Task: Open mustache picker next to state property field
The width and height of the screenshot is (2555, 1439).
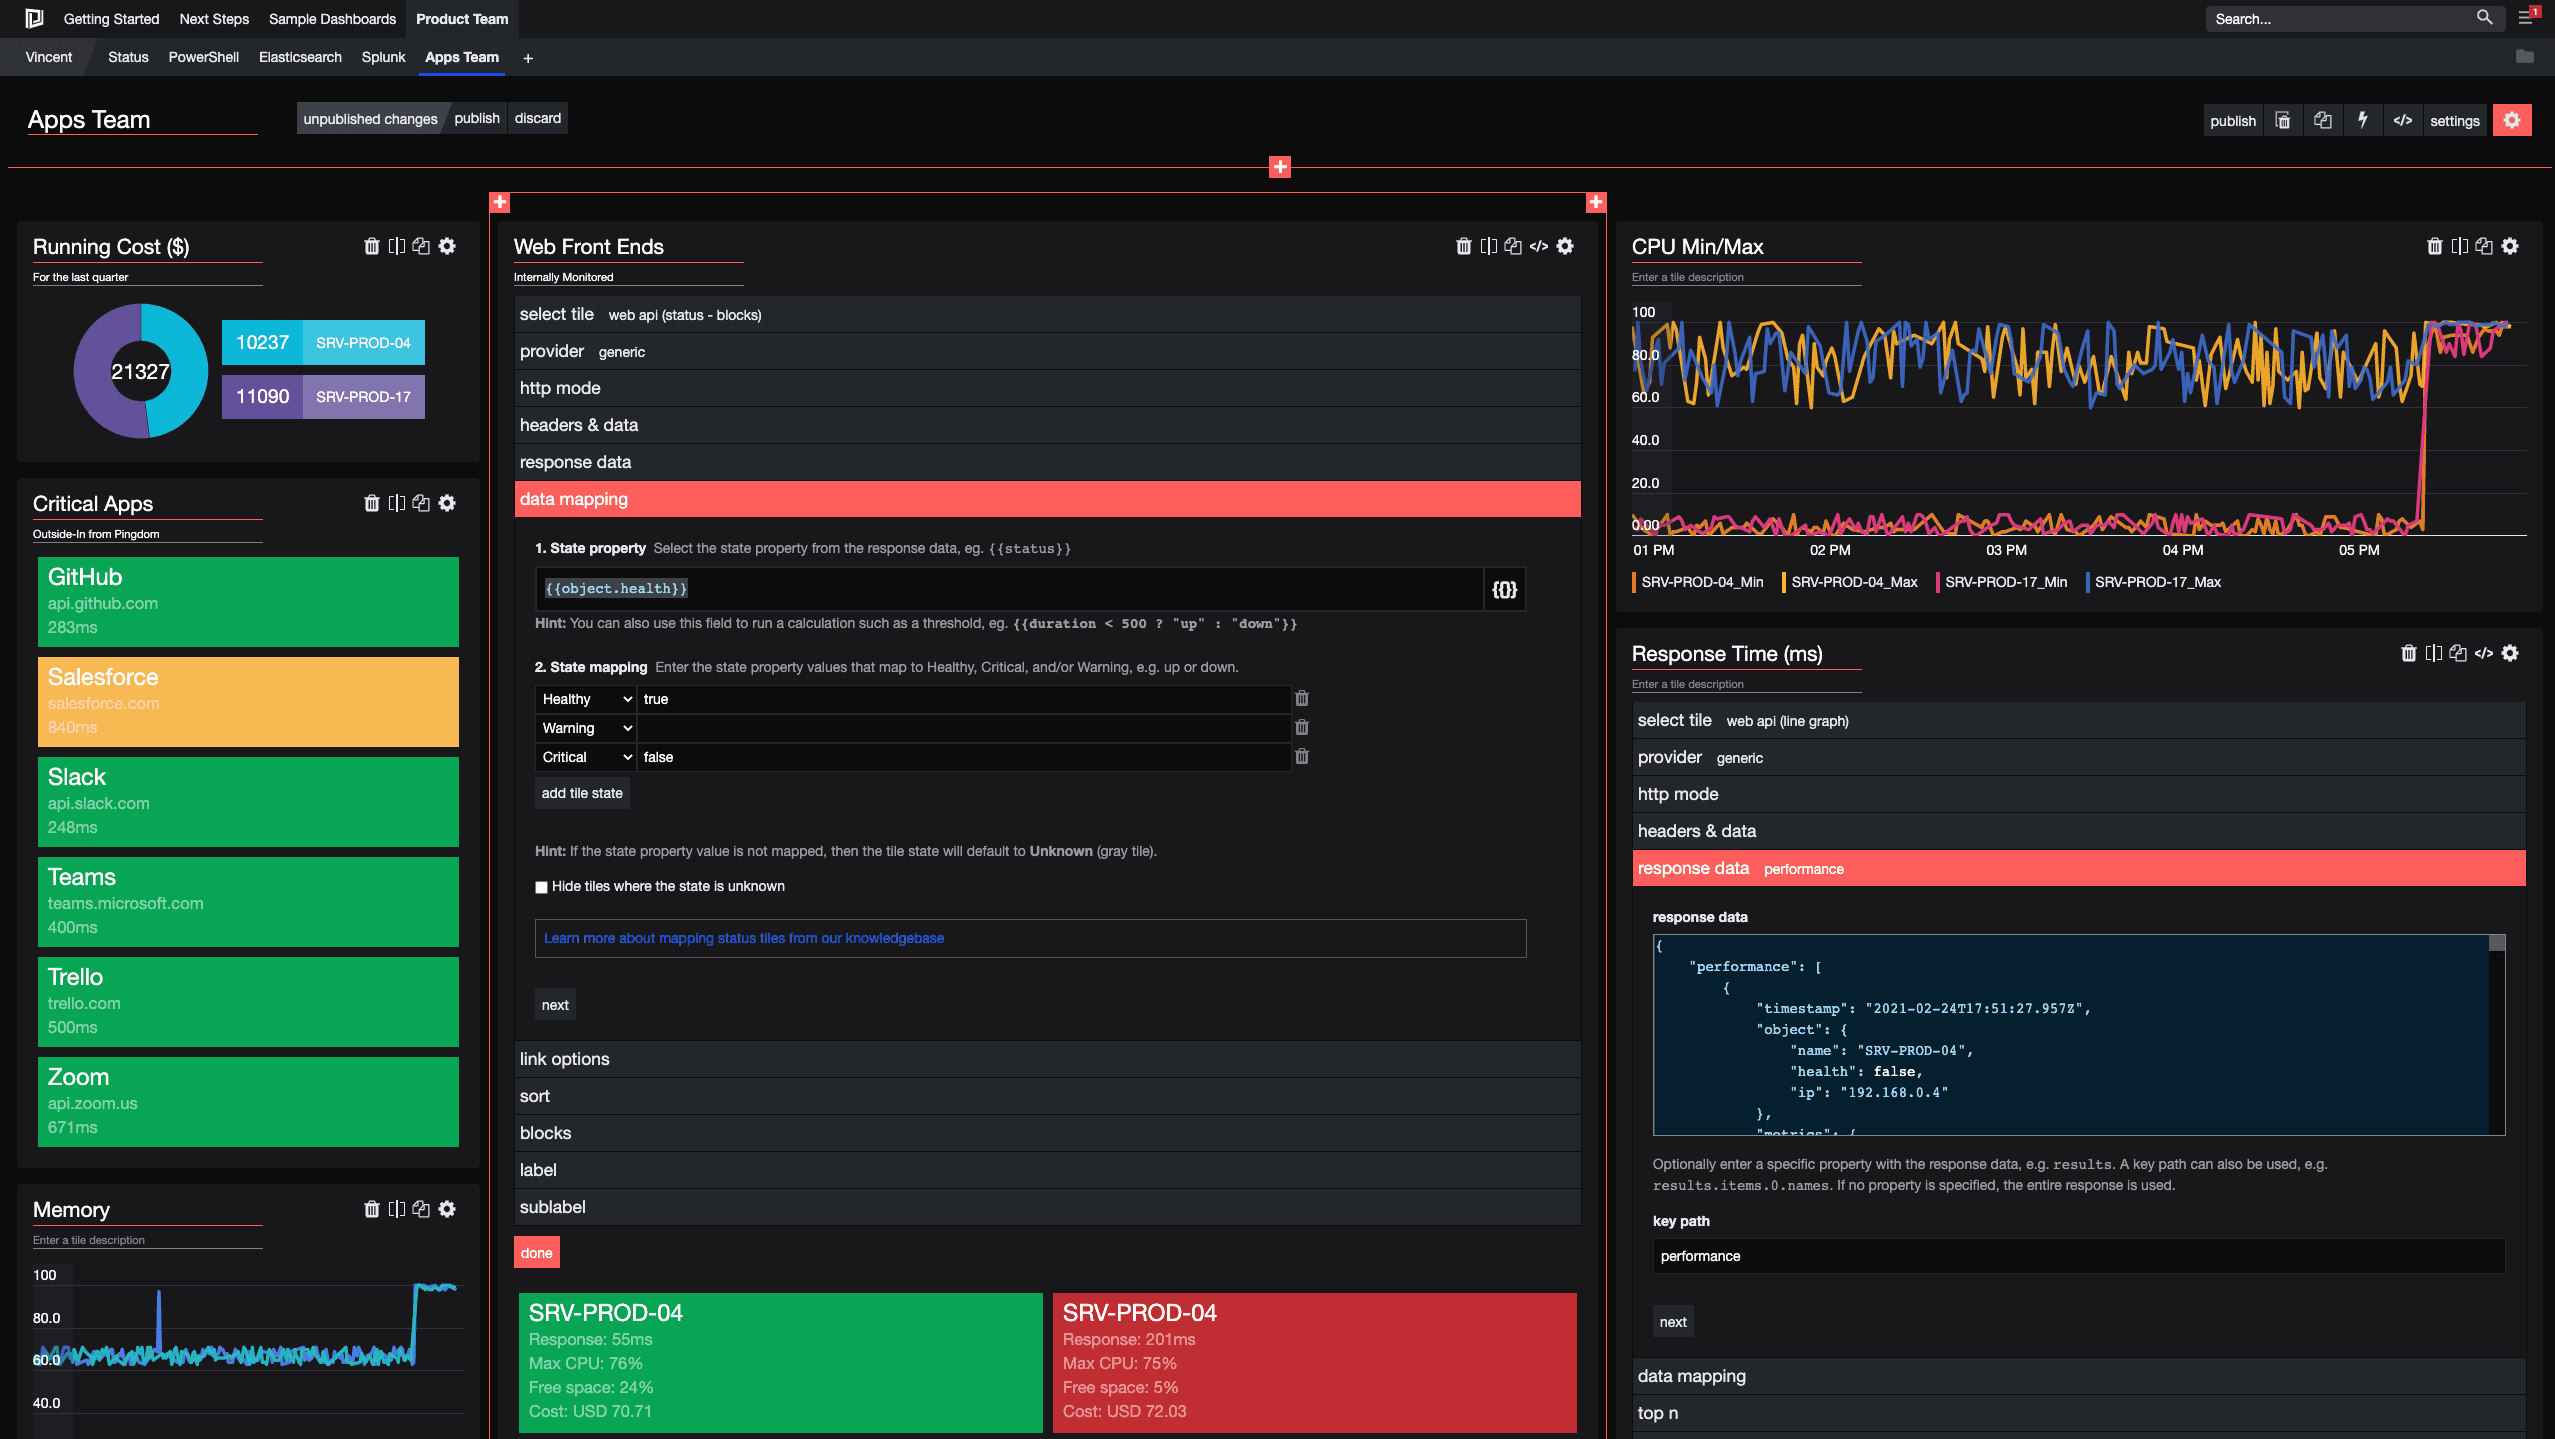Action: tap(1505, 589)
